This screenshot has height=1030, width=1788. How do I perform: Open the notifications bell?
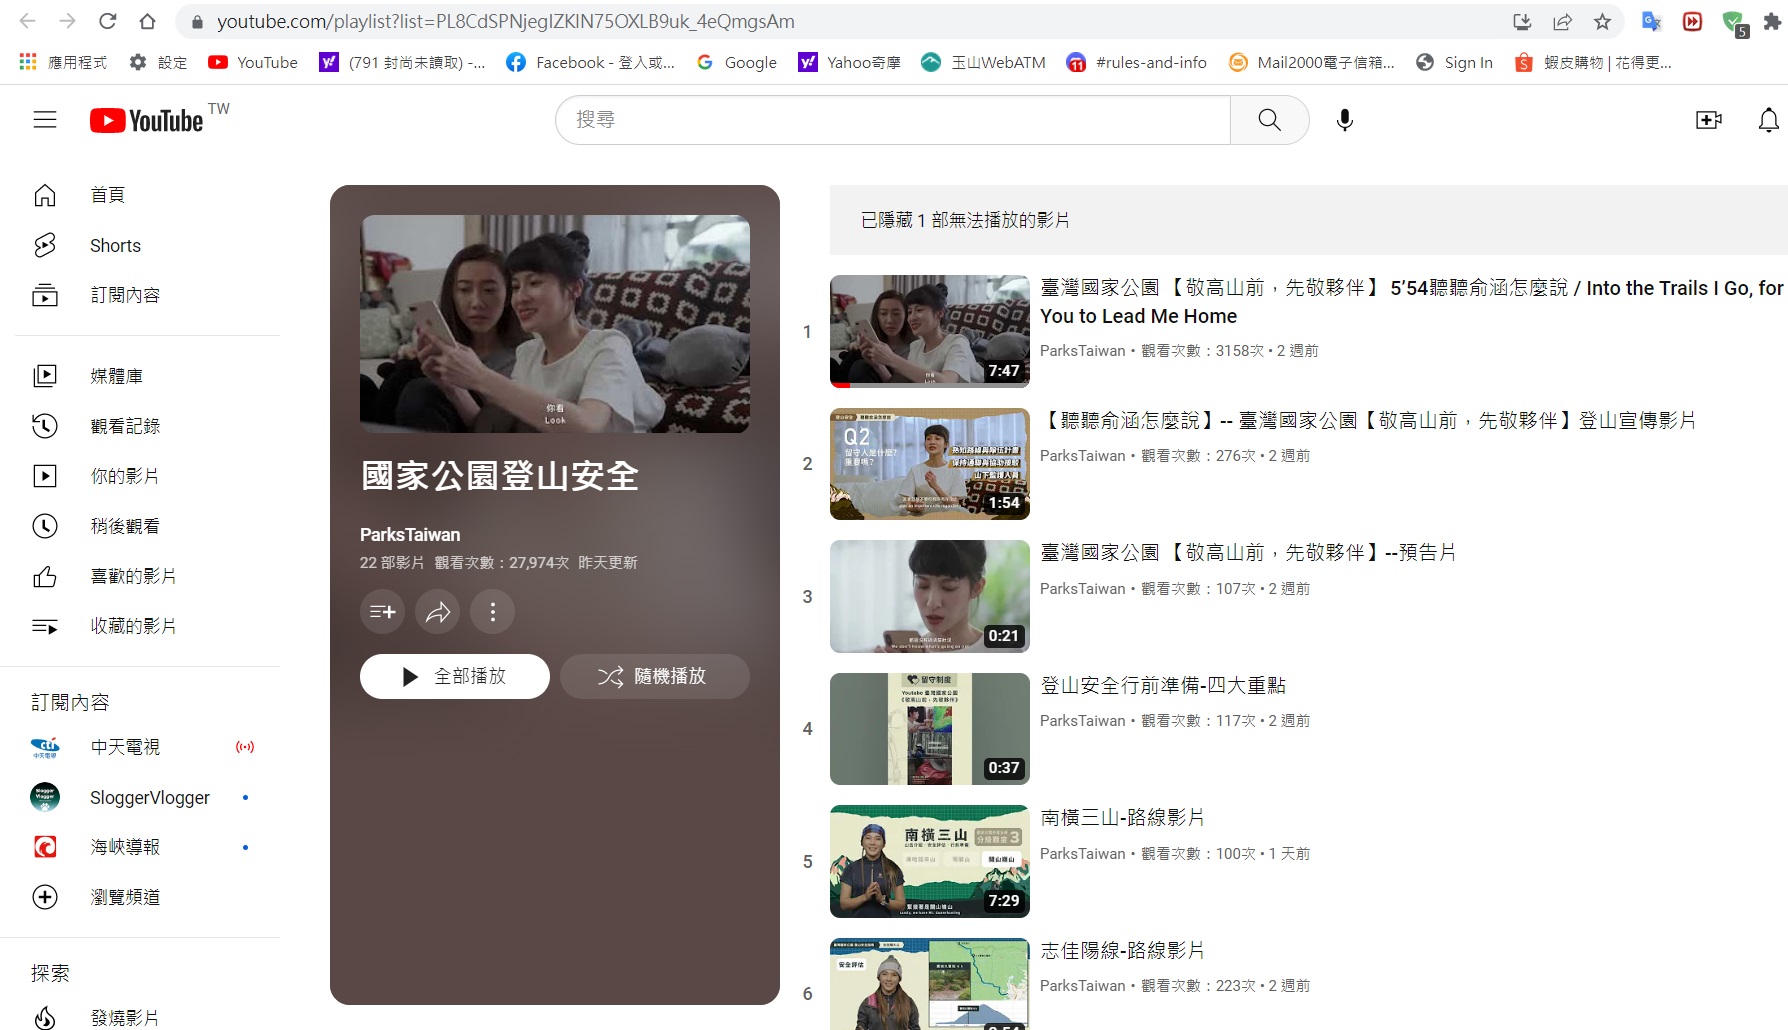[x=1768, y=120]
